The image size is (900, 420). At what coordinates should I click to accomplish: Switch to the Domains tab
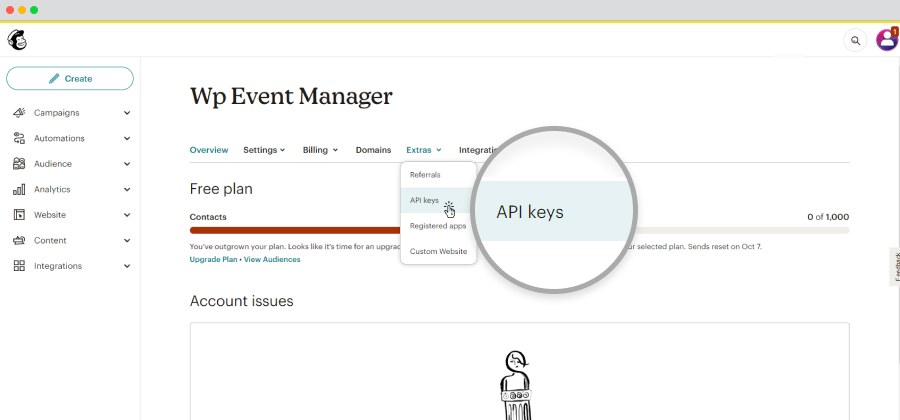[373, 150]
